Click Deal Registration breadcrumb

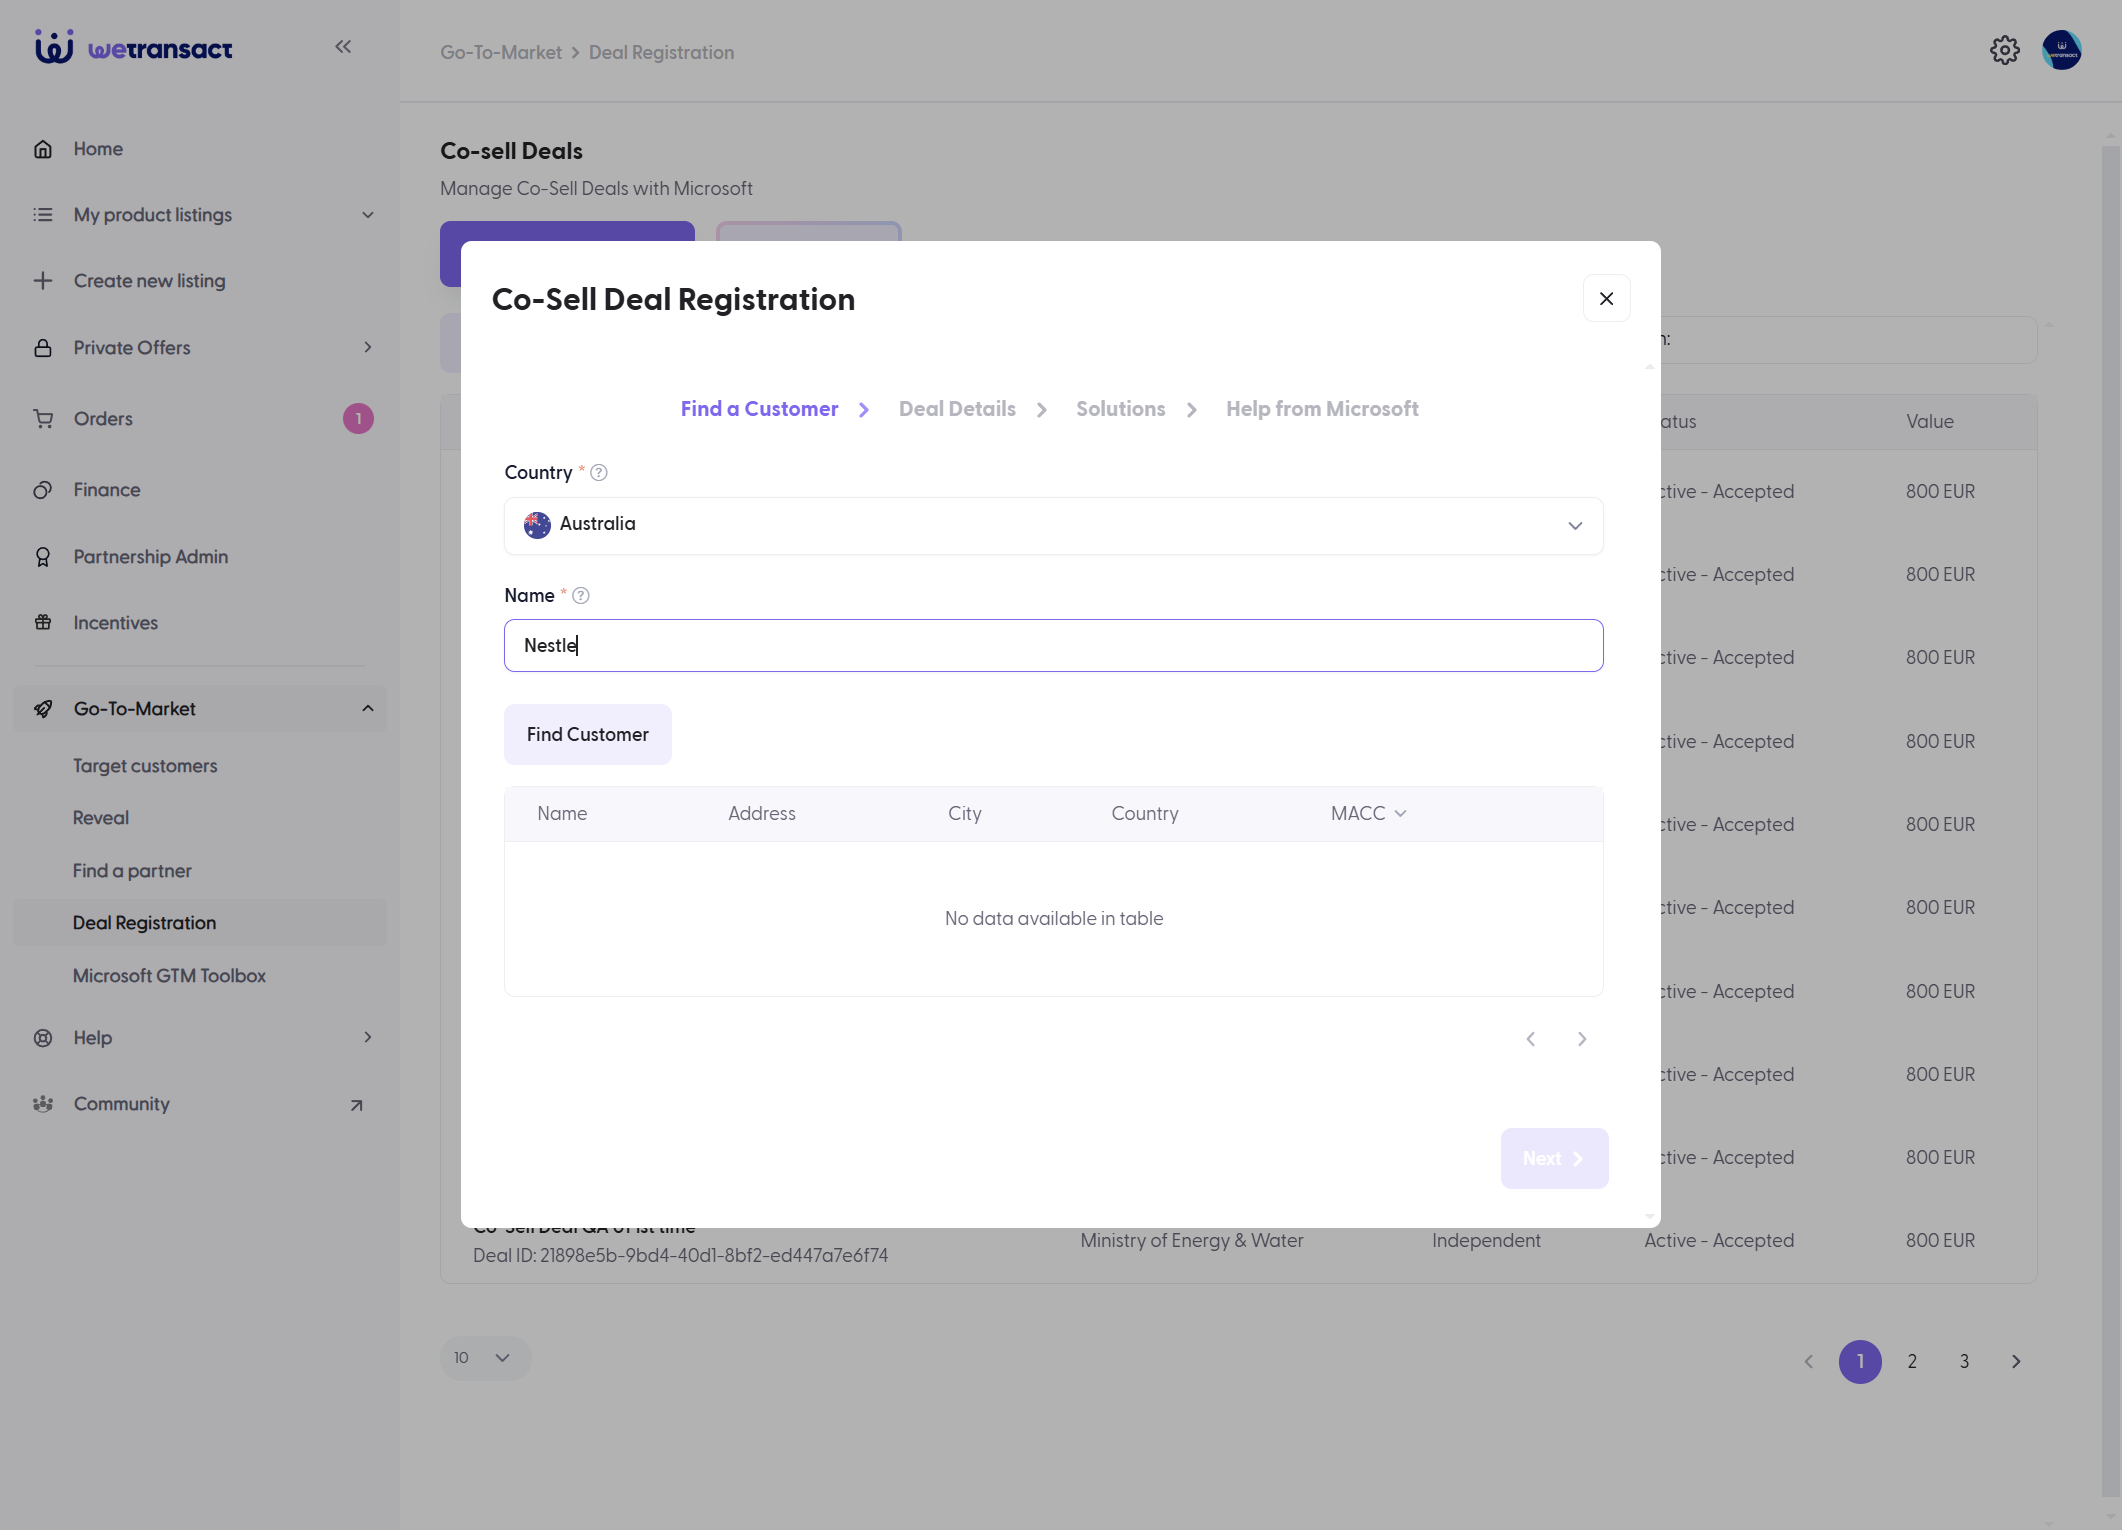point(661,52)
